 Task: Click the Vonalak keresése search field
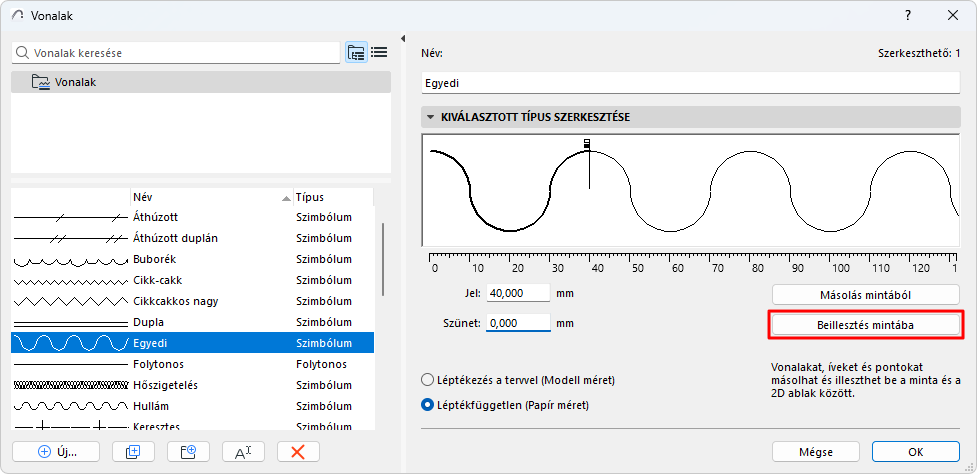[x=176, y=53]
